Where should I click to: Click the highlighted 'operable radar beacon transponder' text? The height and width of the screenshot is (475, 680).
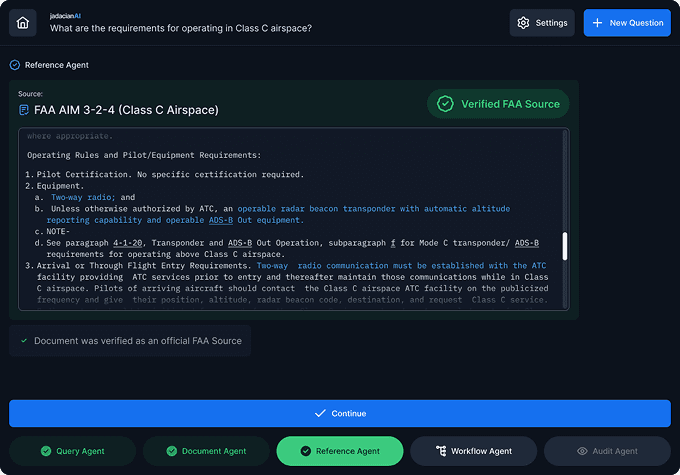(x=316, y=209)
